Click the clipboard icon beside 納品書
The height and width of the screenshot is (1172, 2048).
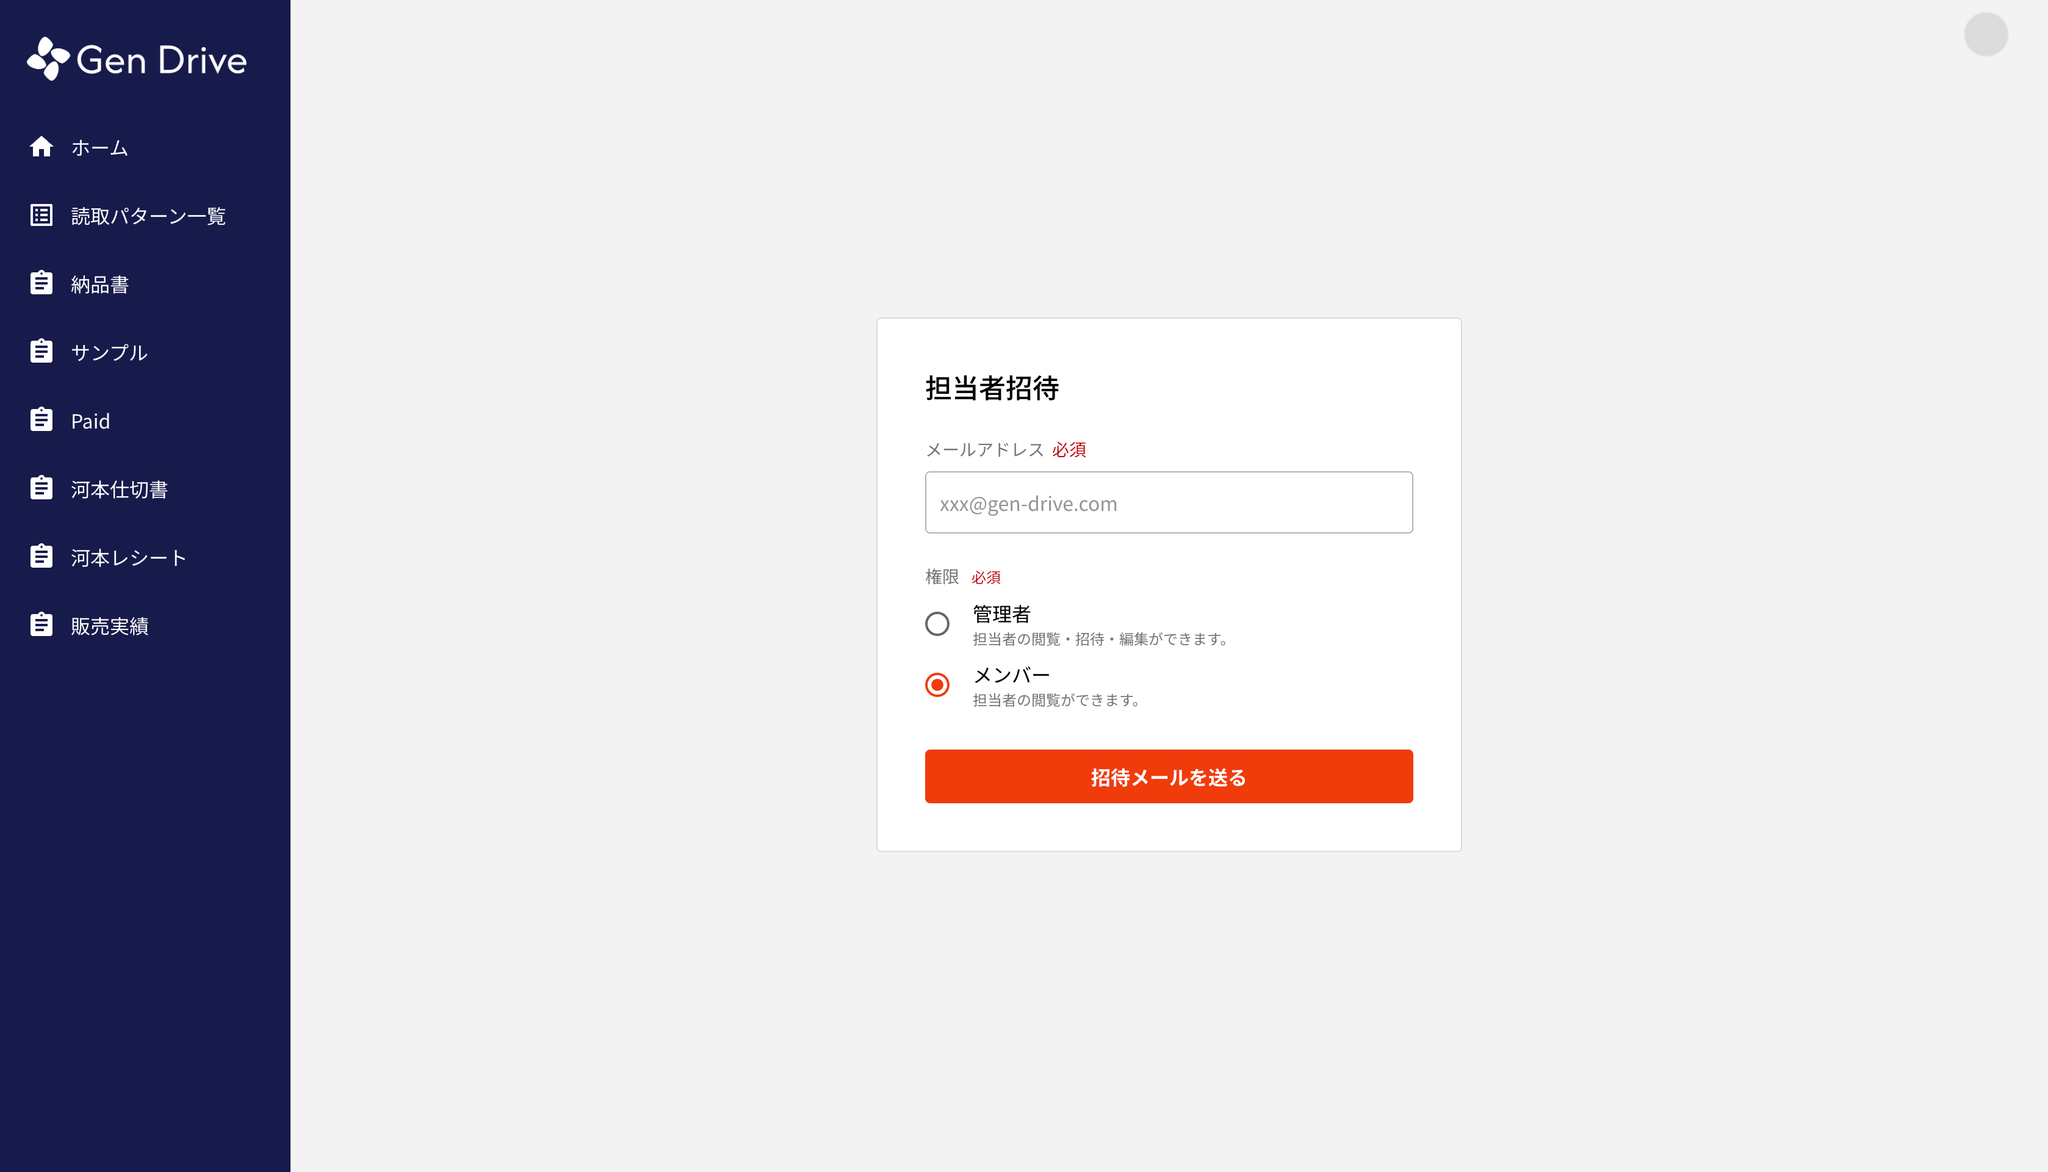click(x=41, y=283)
